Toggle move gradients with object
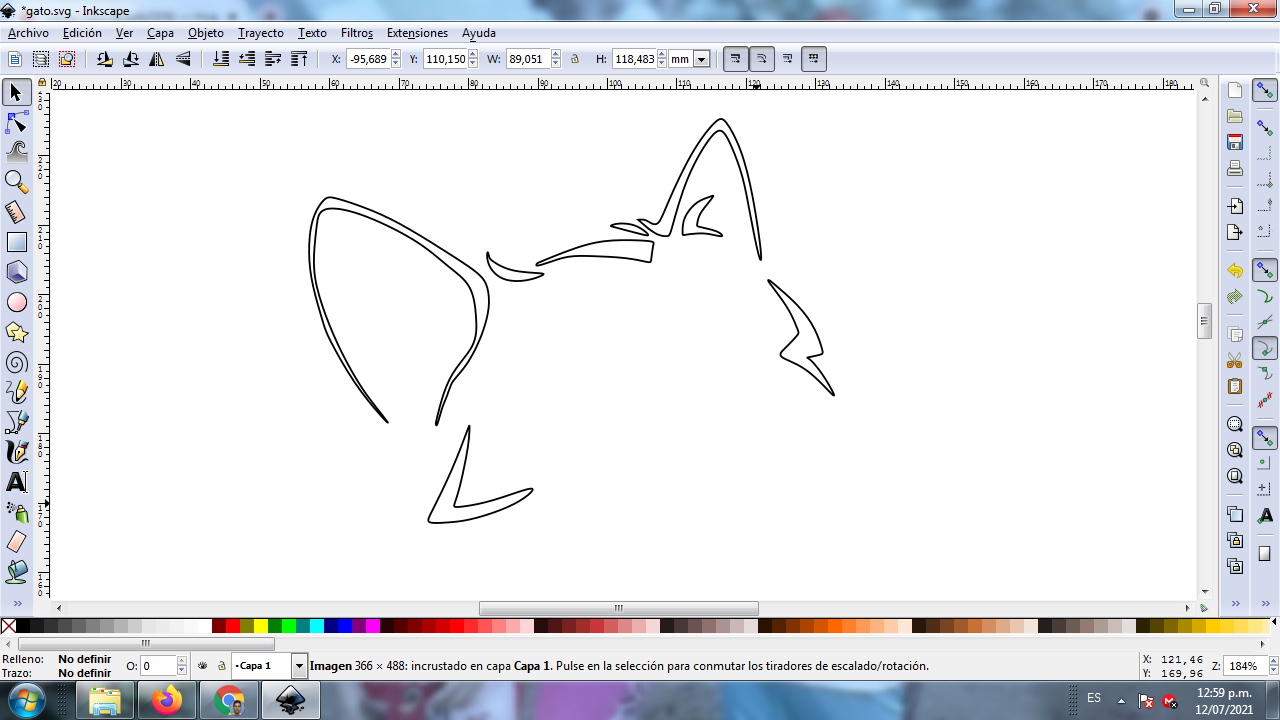This screenshot has height=720, width=1280. [x=788, y=59]
